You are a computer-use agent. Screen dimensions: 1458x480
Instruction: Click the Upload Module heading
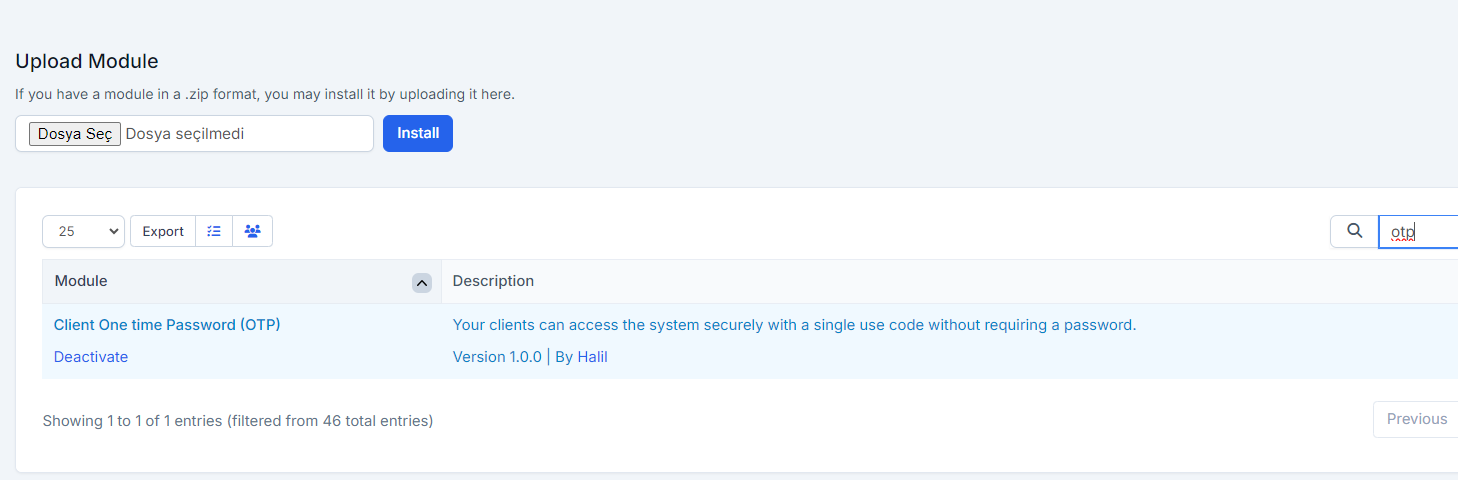click(x=87, y=61)
